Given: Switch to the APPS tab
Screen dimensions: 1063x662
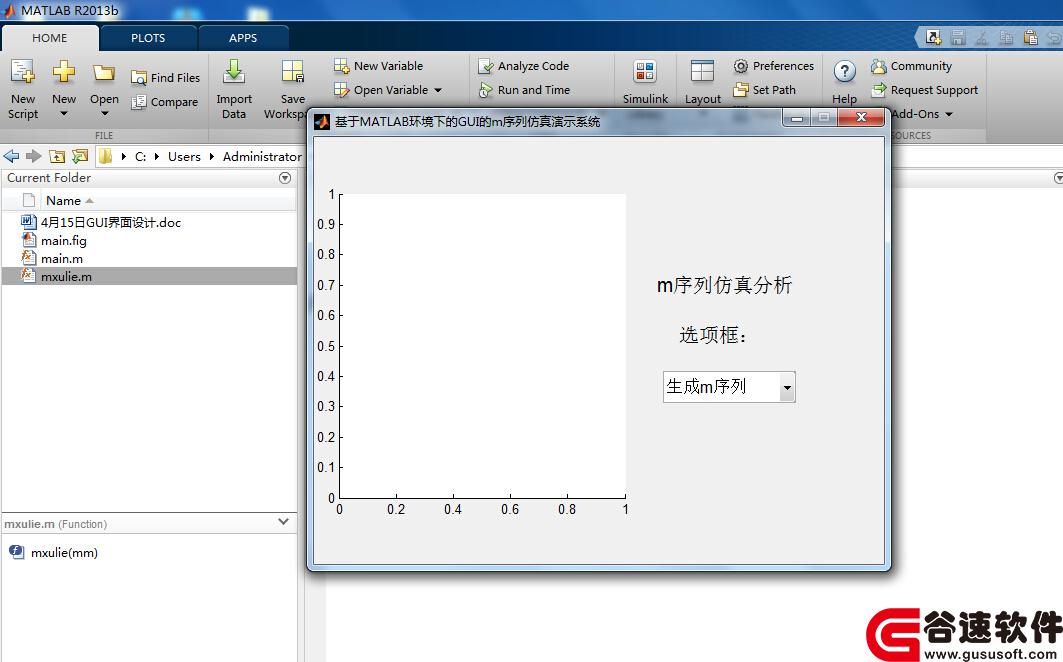Looking at the screenshot, I should point(243,38).
